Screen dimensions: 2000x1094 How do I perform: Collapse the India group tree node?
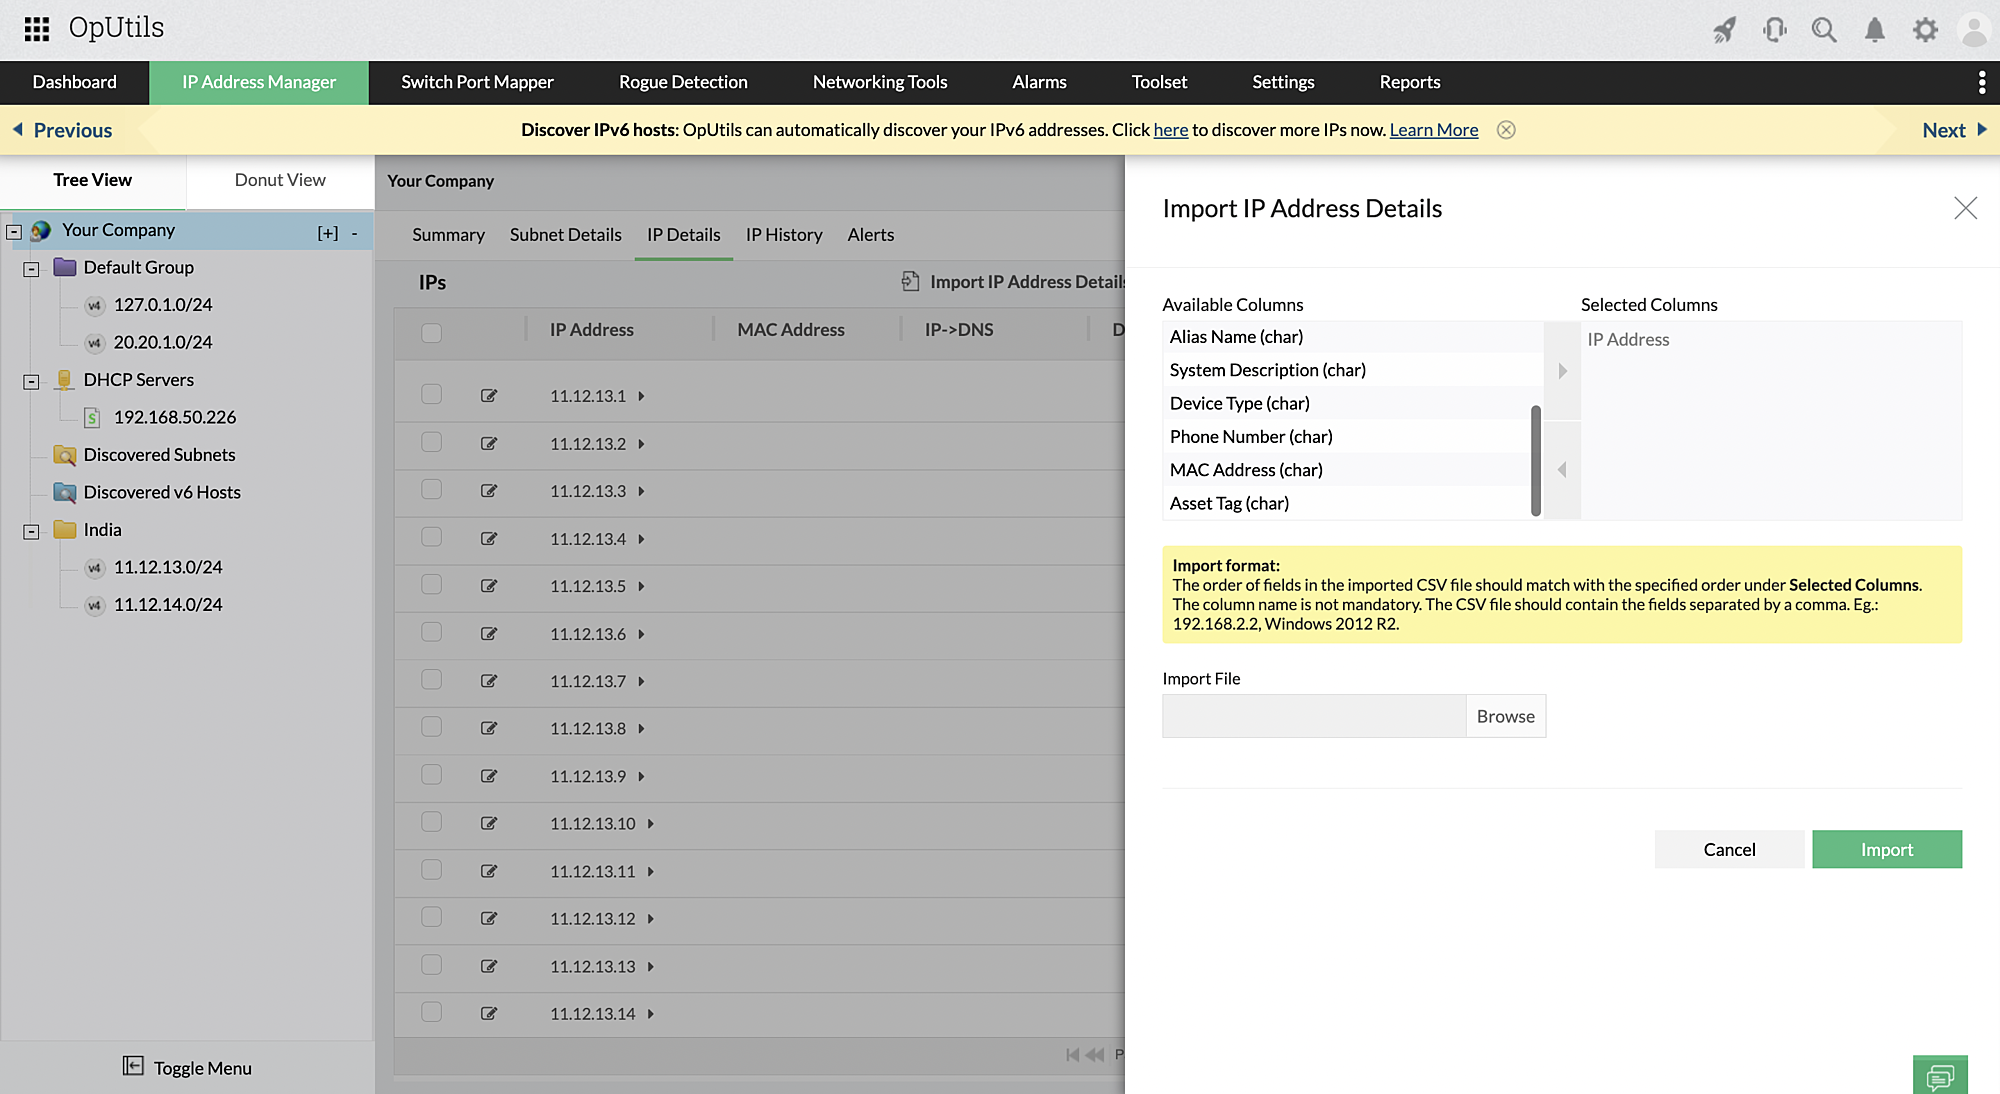(x=31, y=531)
